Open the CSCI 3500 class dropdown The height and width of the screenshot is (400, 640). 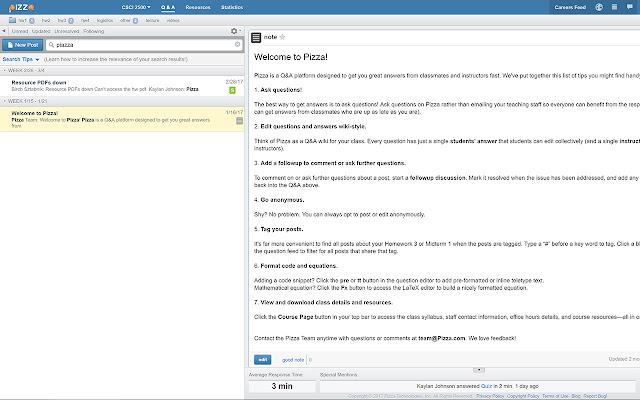136,7
